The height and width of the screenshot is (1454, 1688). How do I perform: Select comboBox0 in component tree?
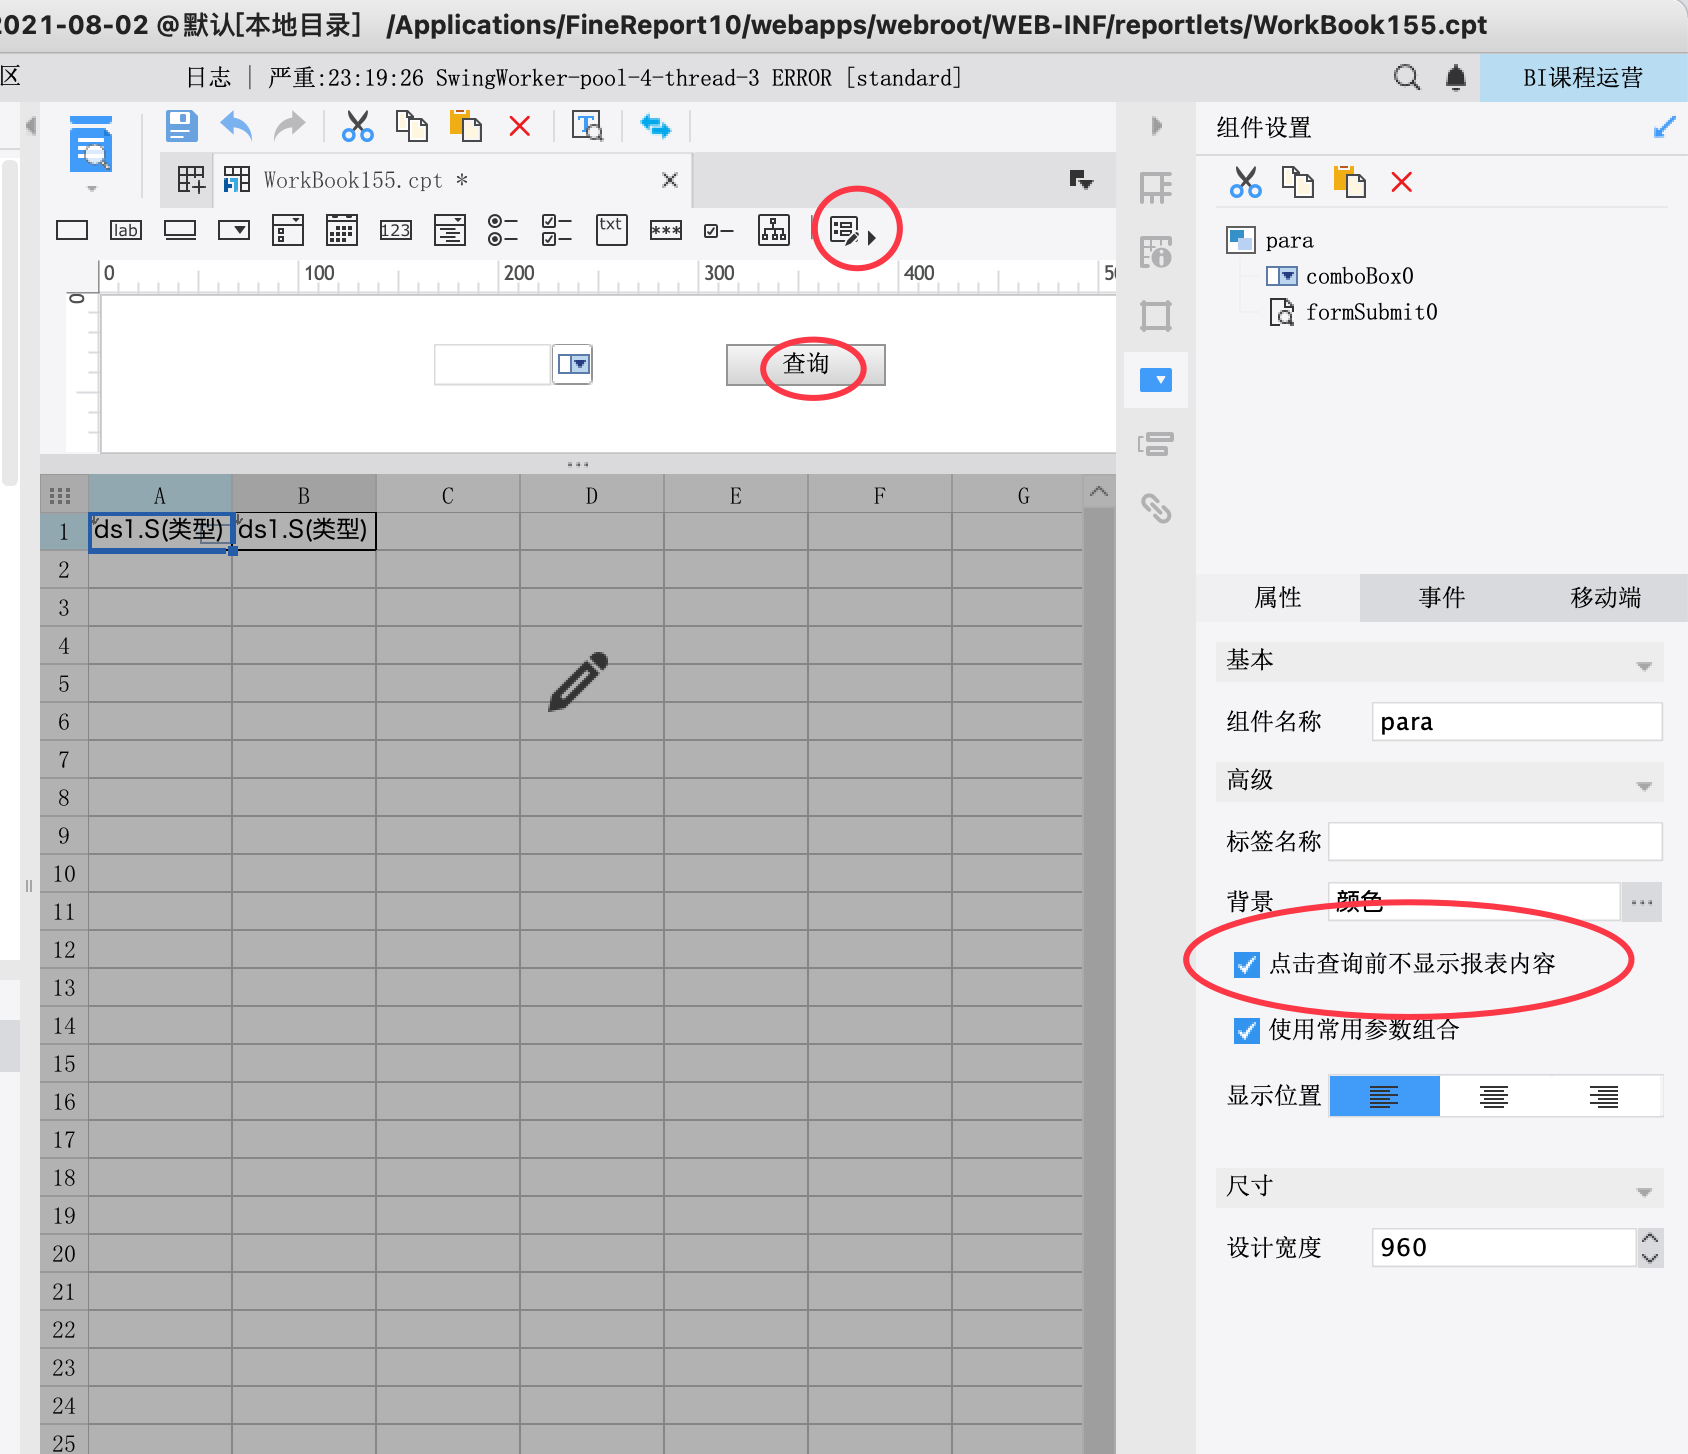click(1359, 276)
